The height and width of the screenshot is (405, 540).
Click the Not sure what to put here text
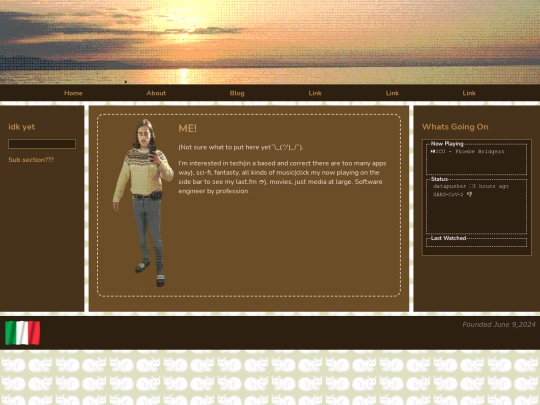pos(241,147)
